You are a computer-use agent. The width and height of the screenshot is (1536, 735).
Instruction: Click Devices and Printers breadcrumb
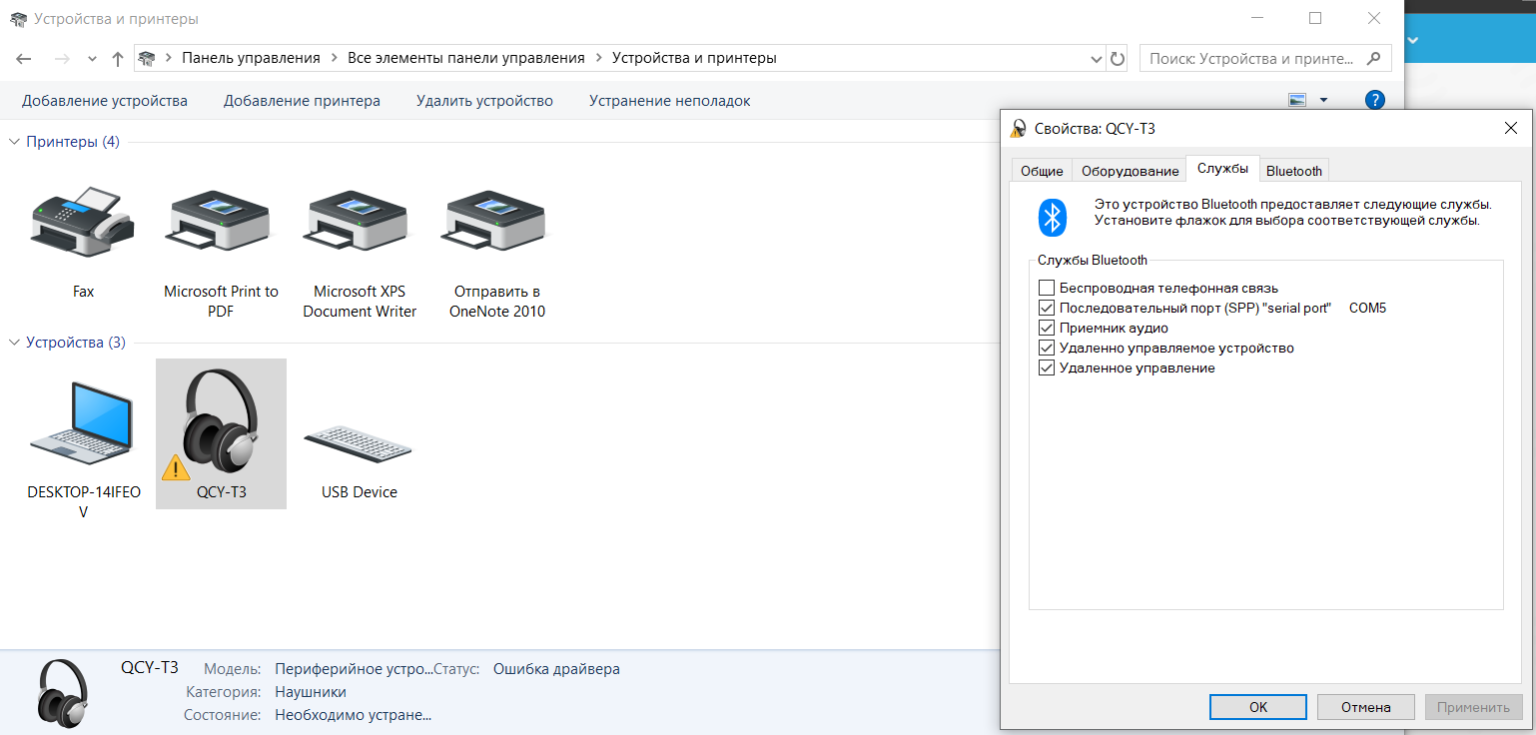(694, 58)
